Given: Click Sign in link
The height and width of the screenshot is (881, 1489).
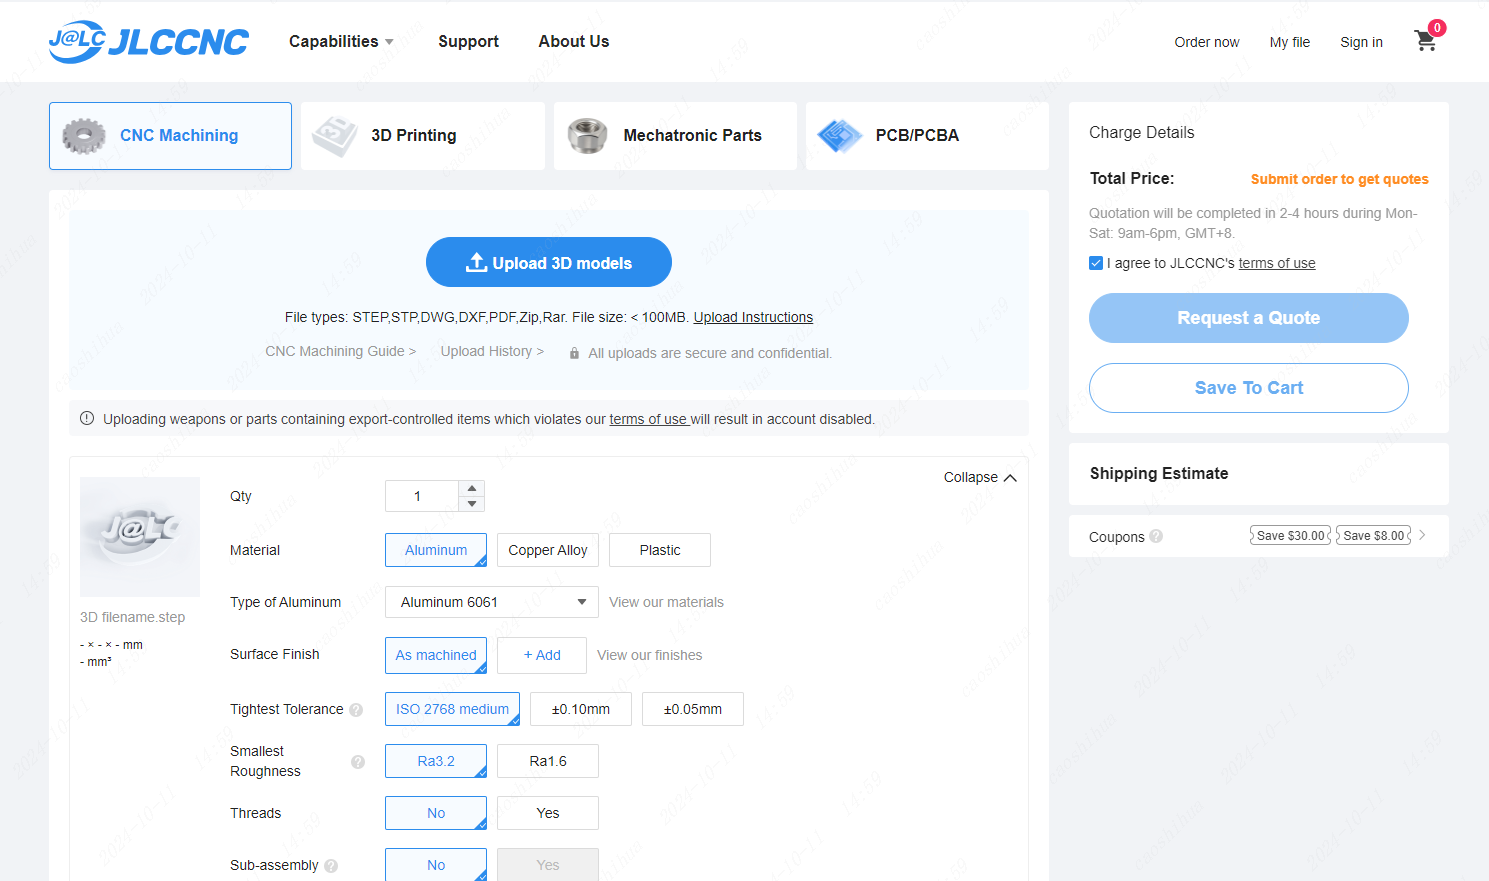Looking at the screenshot, I should pyautogui.click(x=1361, y=42).
